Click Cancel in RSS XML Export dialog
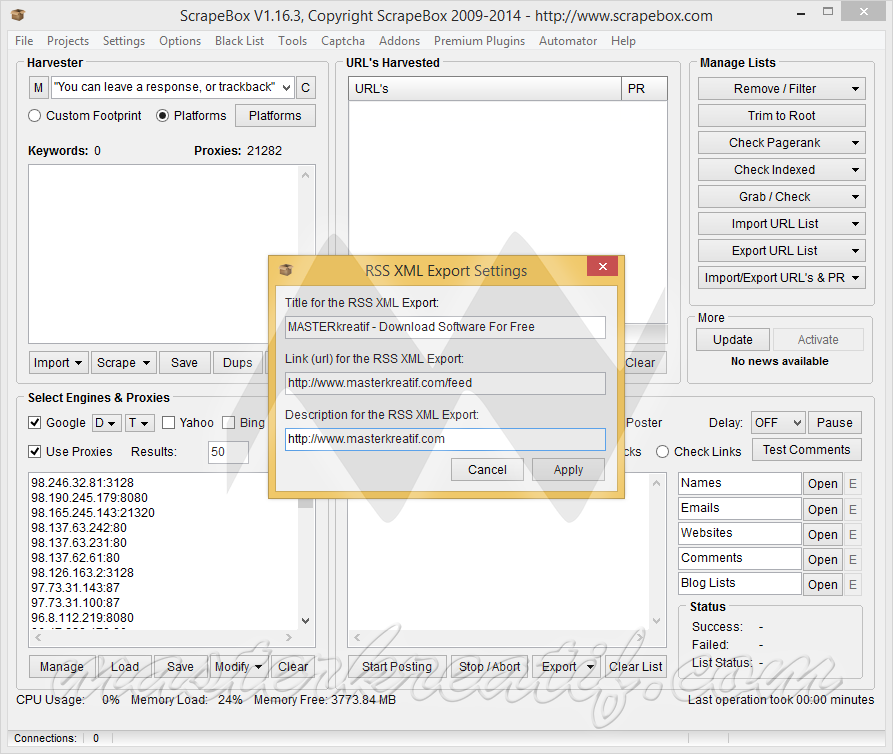The width and height of the screenshot is (893, 754). pyautogui.click(x=487, y=470)
